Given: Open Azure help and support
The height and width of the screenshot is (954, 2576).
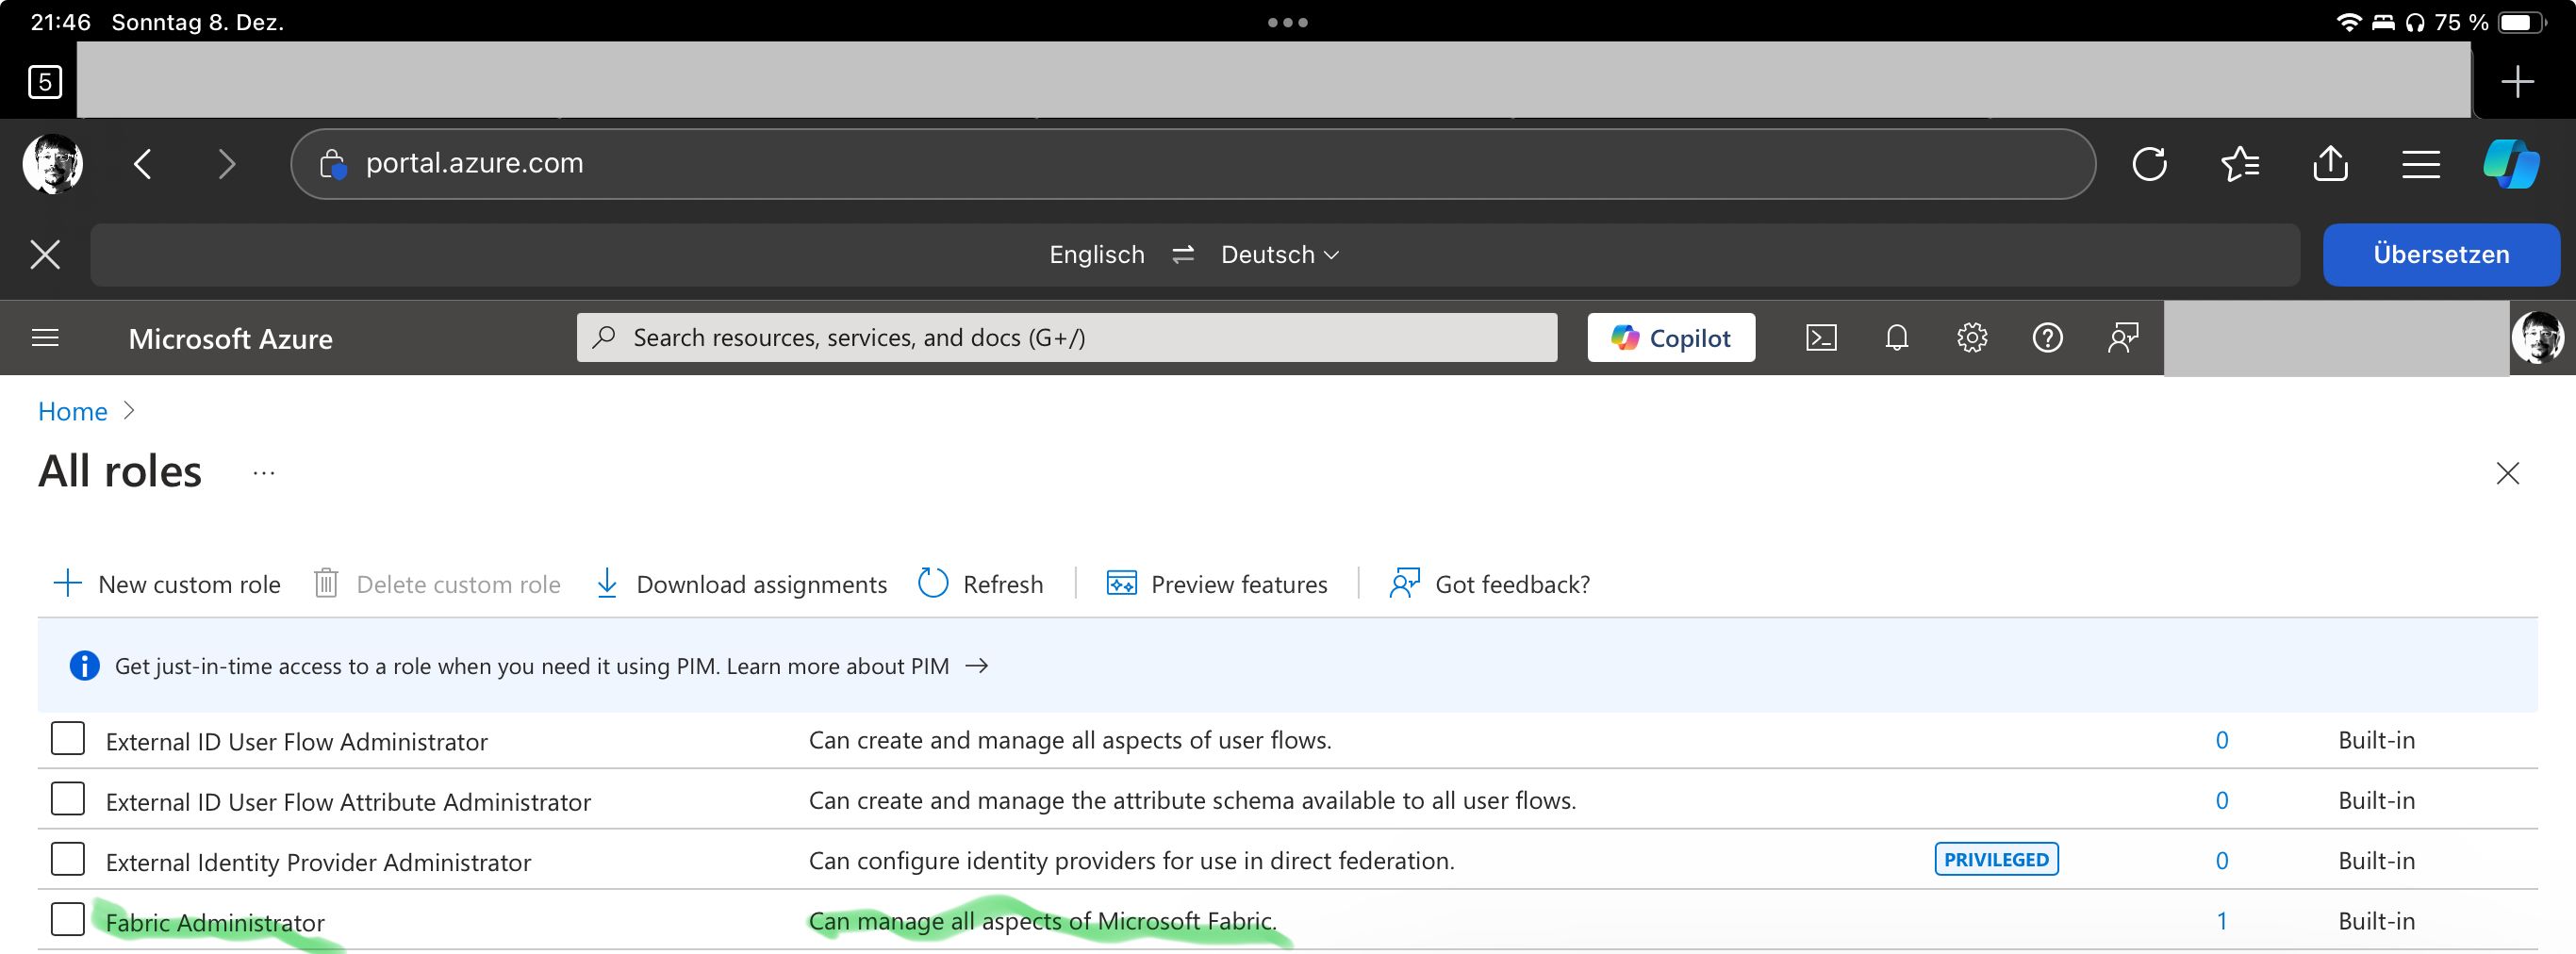Looking at the screenshot, I should point(2047,338).
